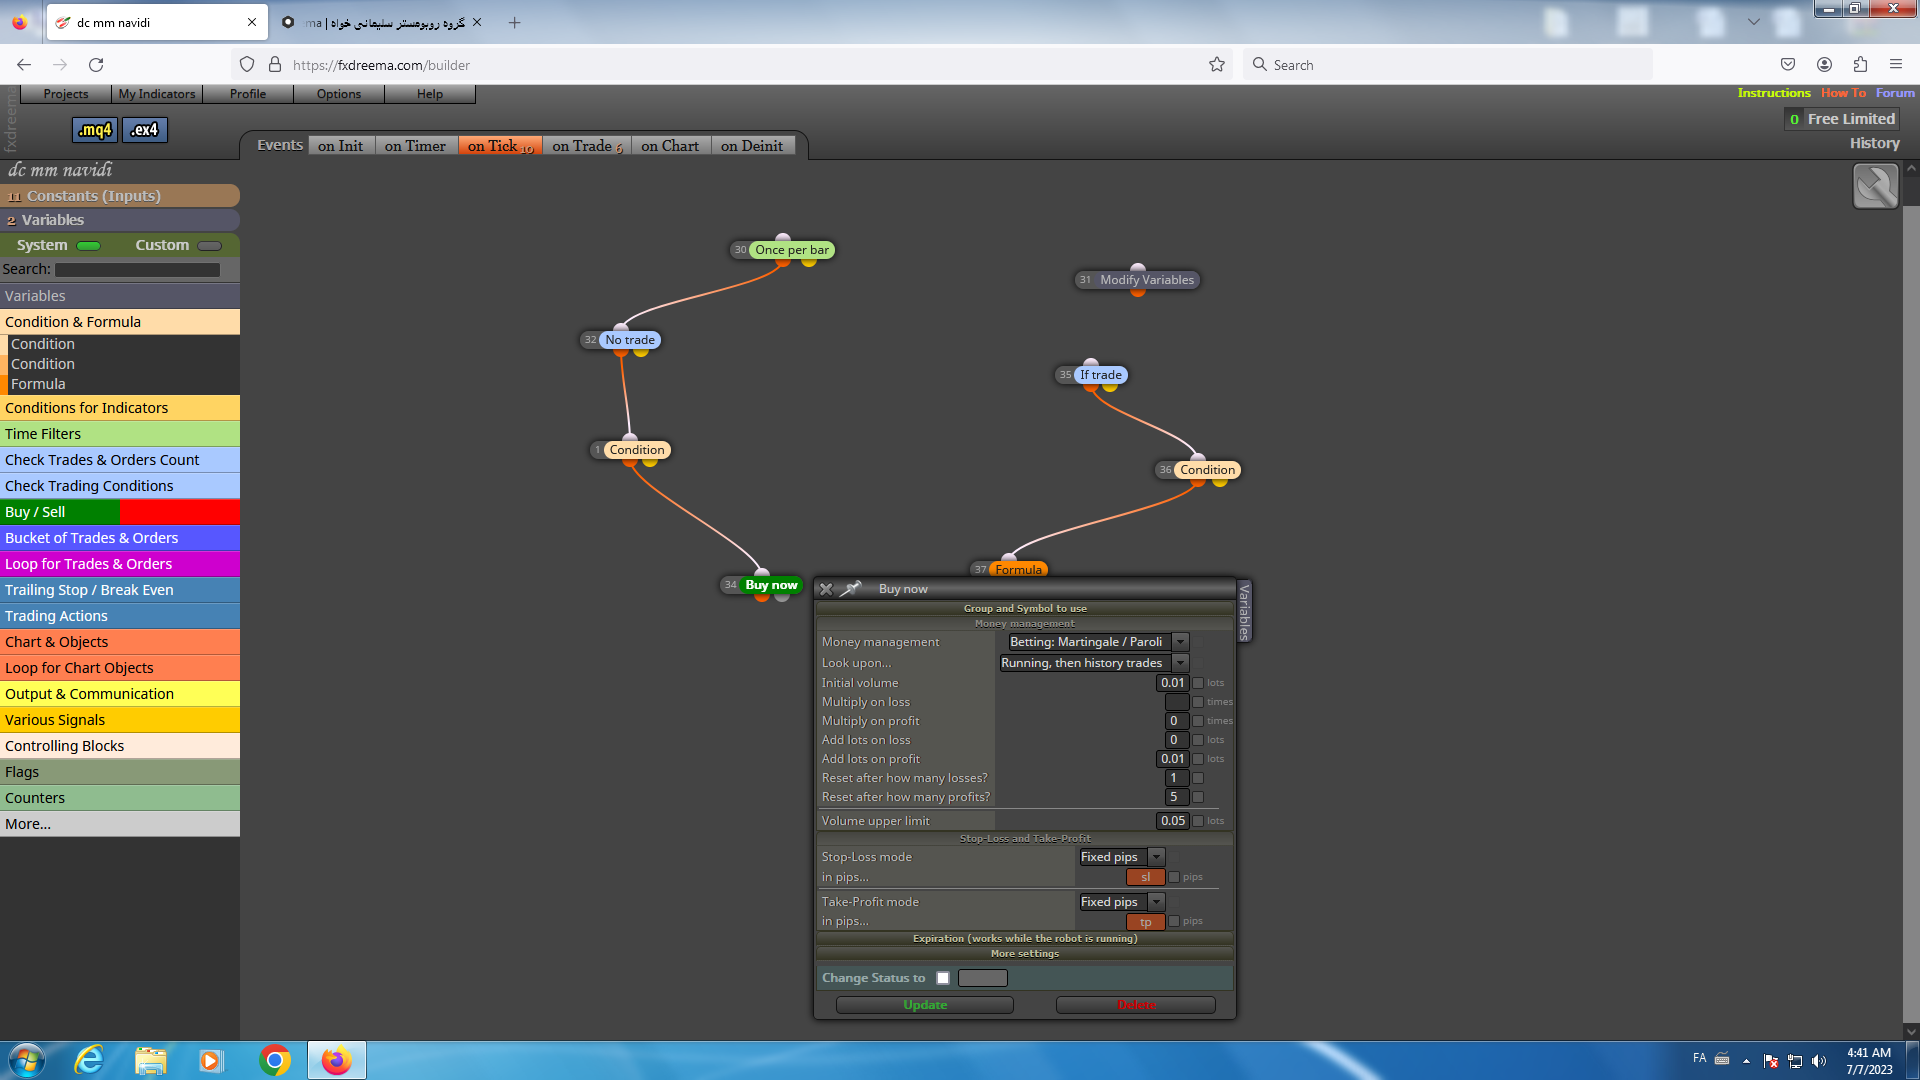
Task: Click the block Search field
Action: coord(138,270)
